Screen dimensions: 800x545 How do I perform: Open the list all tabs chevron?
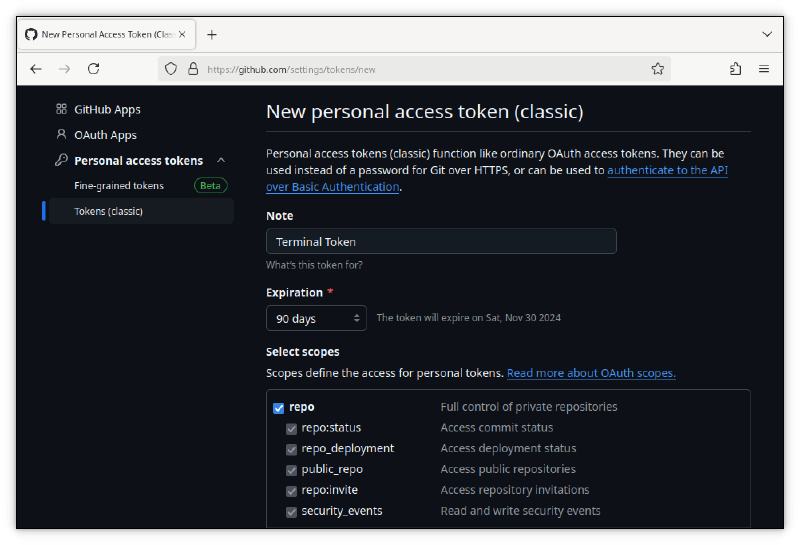(x=767, y=34)
